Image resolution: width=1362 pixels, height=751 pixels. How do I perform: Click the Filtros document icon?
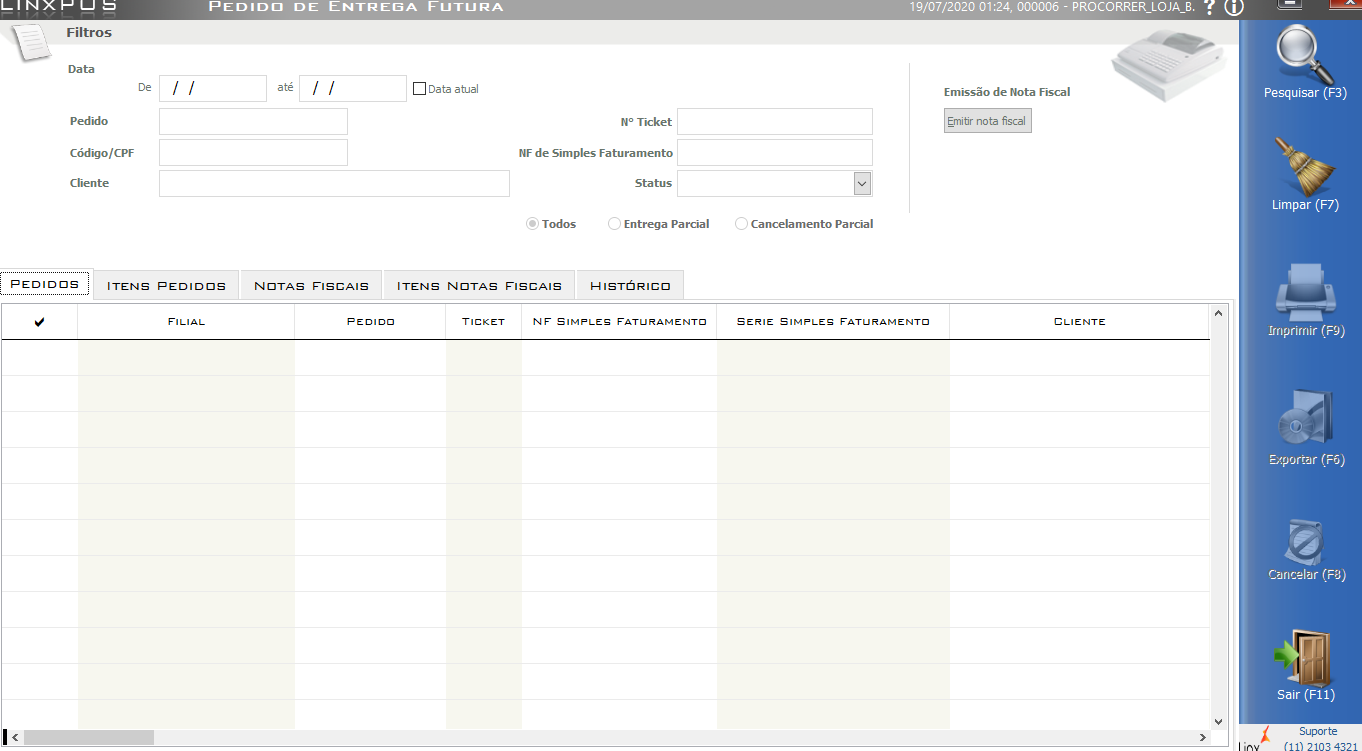[29, 42]
